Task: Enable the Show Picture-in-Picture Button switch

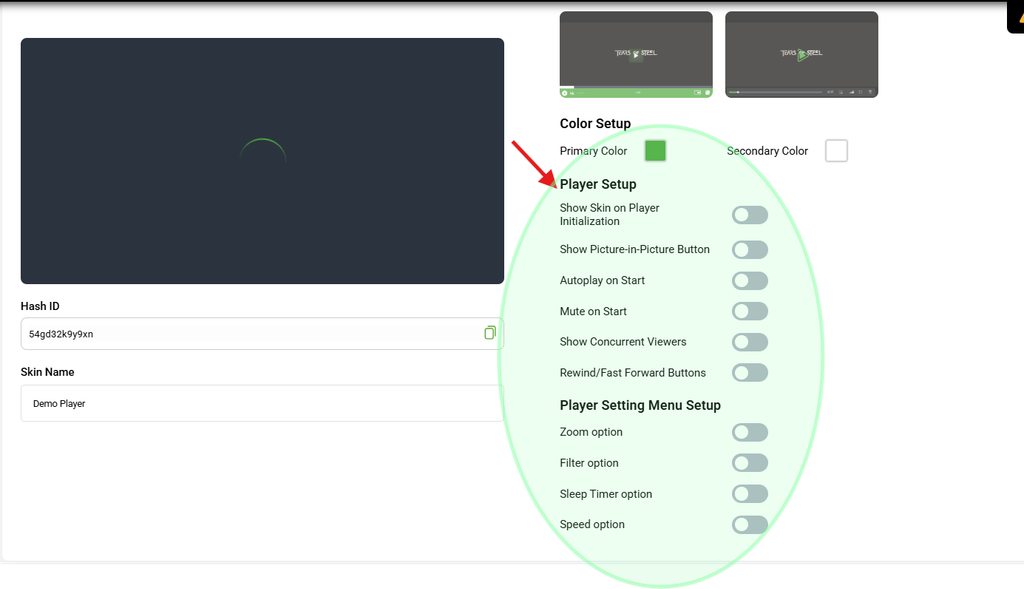Action: tap(750, 249)
